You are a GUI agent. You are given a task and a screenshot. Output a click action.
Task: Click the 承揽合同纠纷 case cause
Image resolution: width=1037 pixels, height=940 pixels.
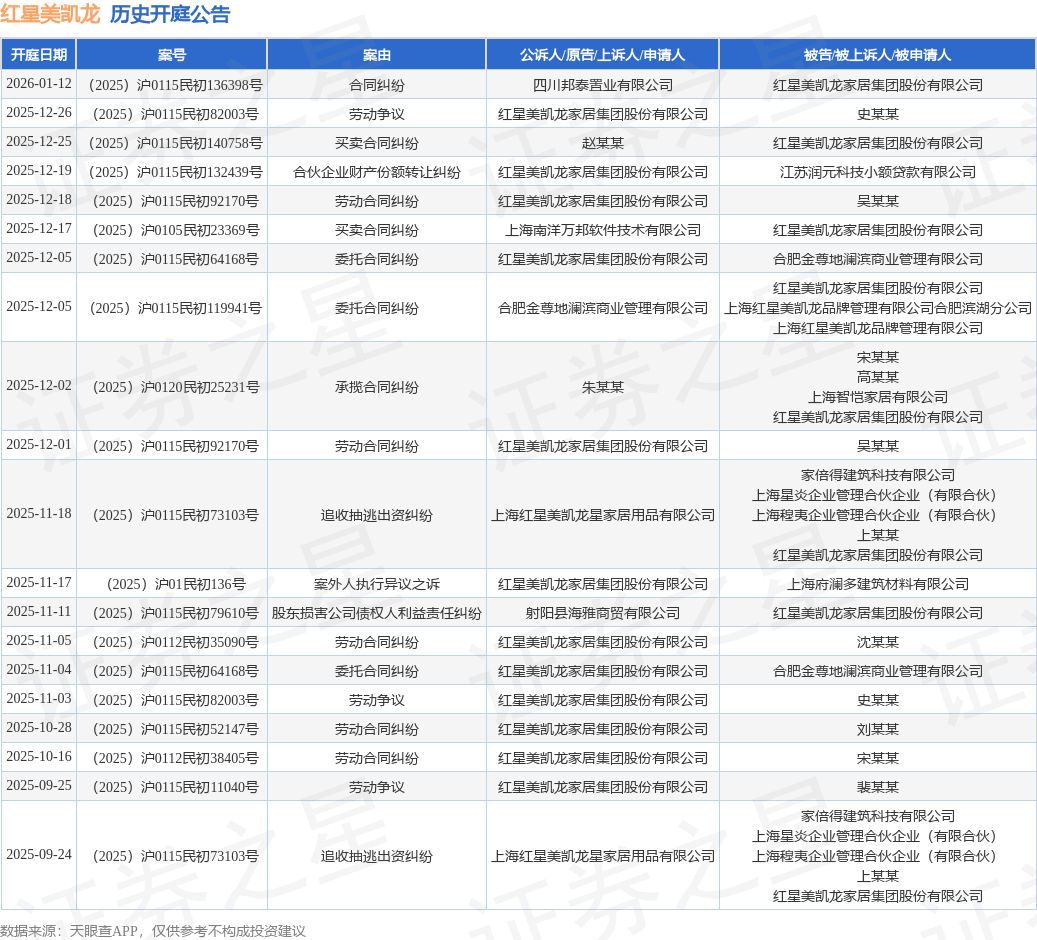click(376, 387)
